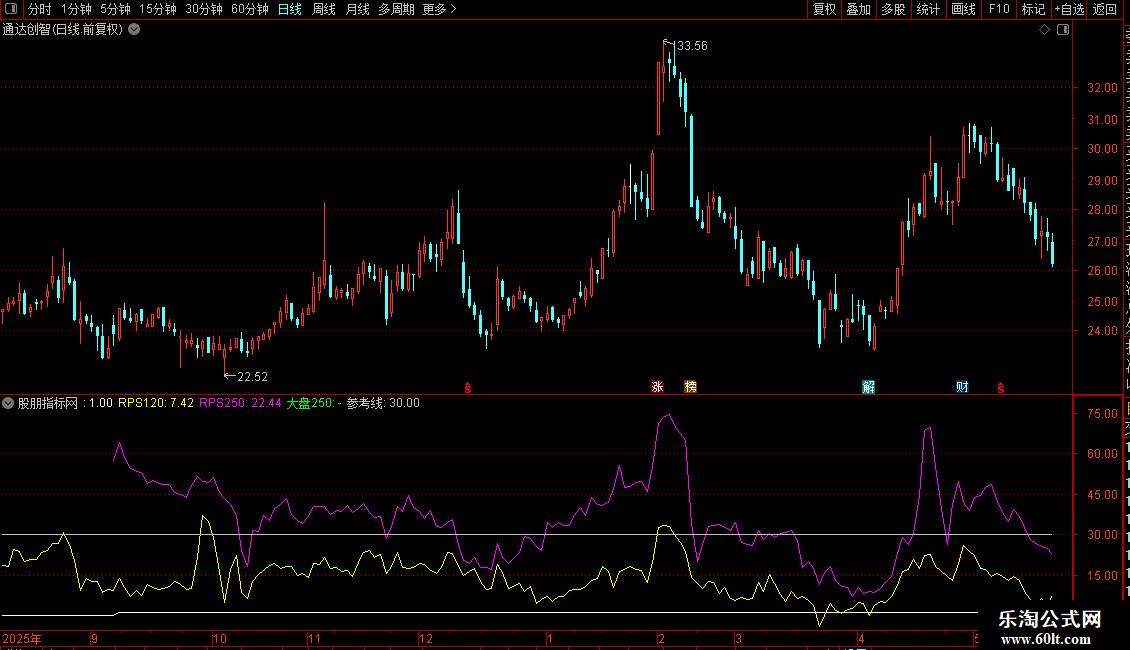1130x650 pixels.
Task: Click the 叠加 overlay button
Action: 858,9
